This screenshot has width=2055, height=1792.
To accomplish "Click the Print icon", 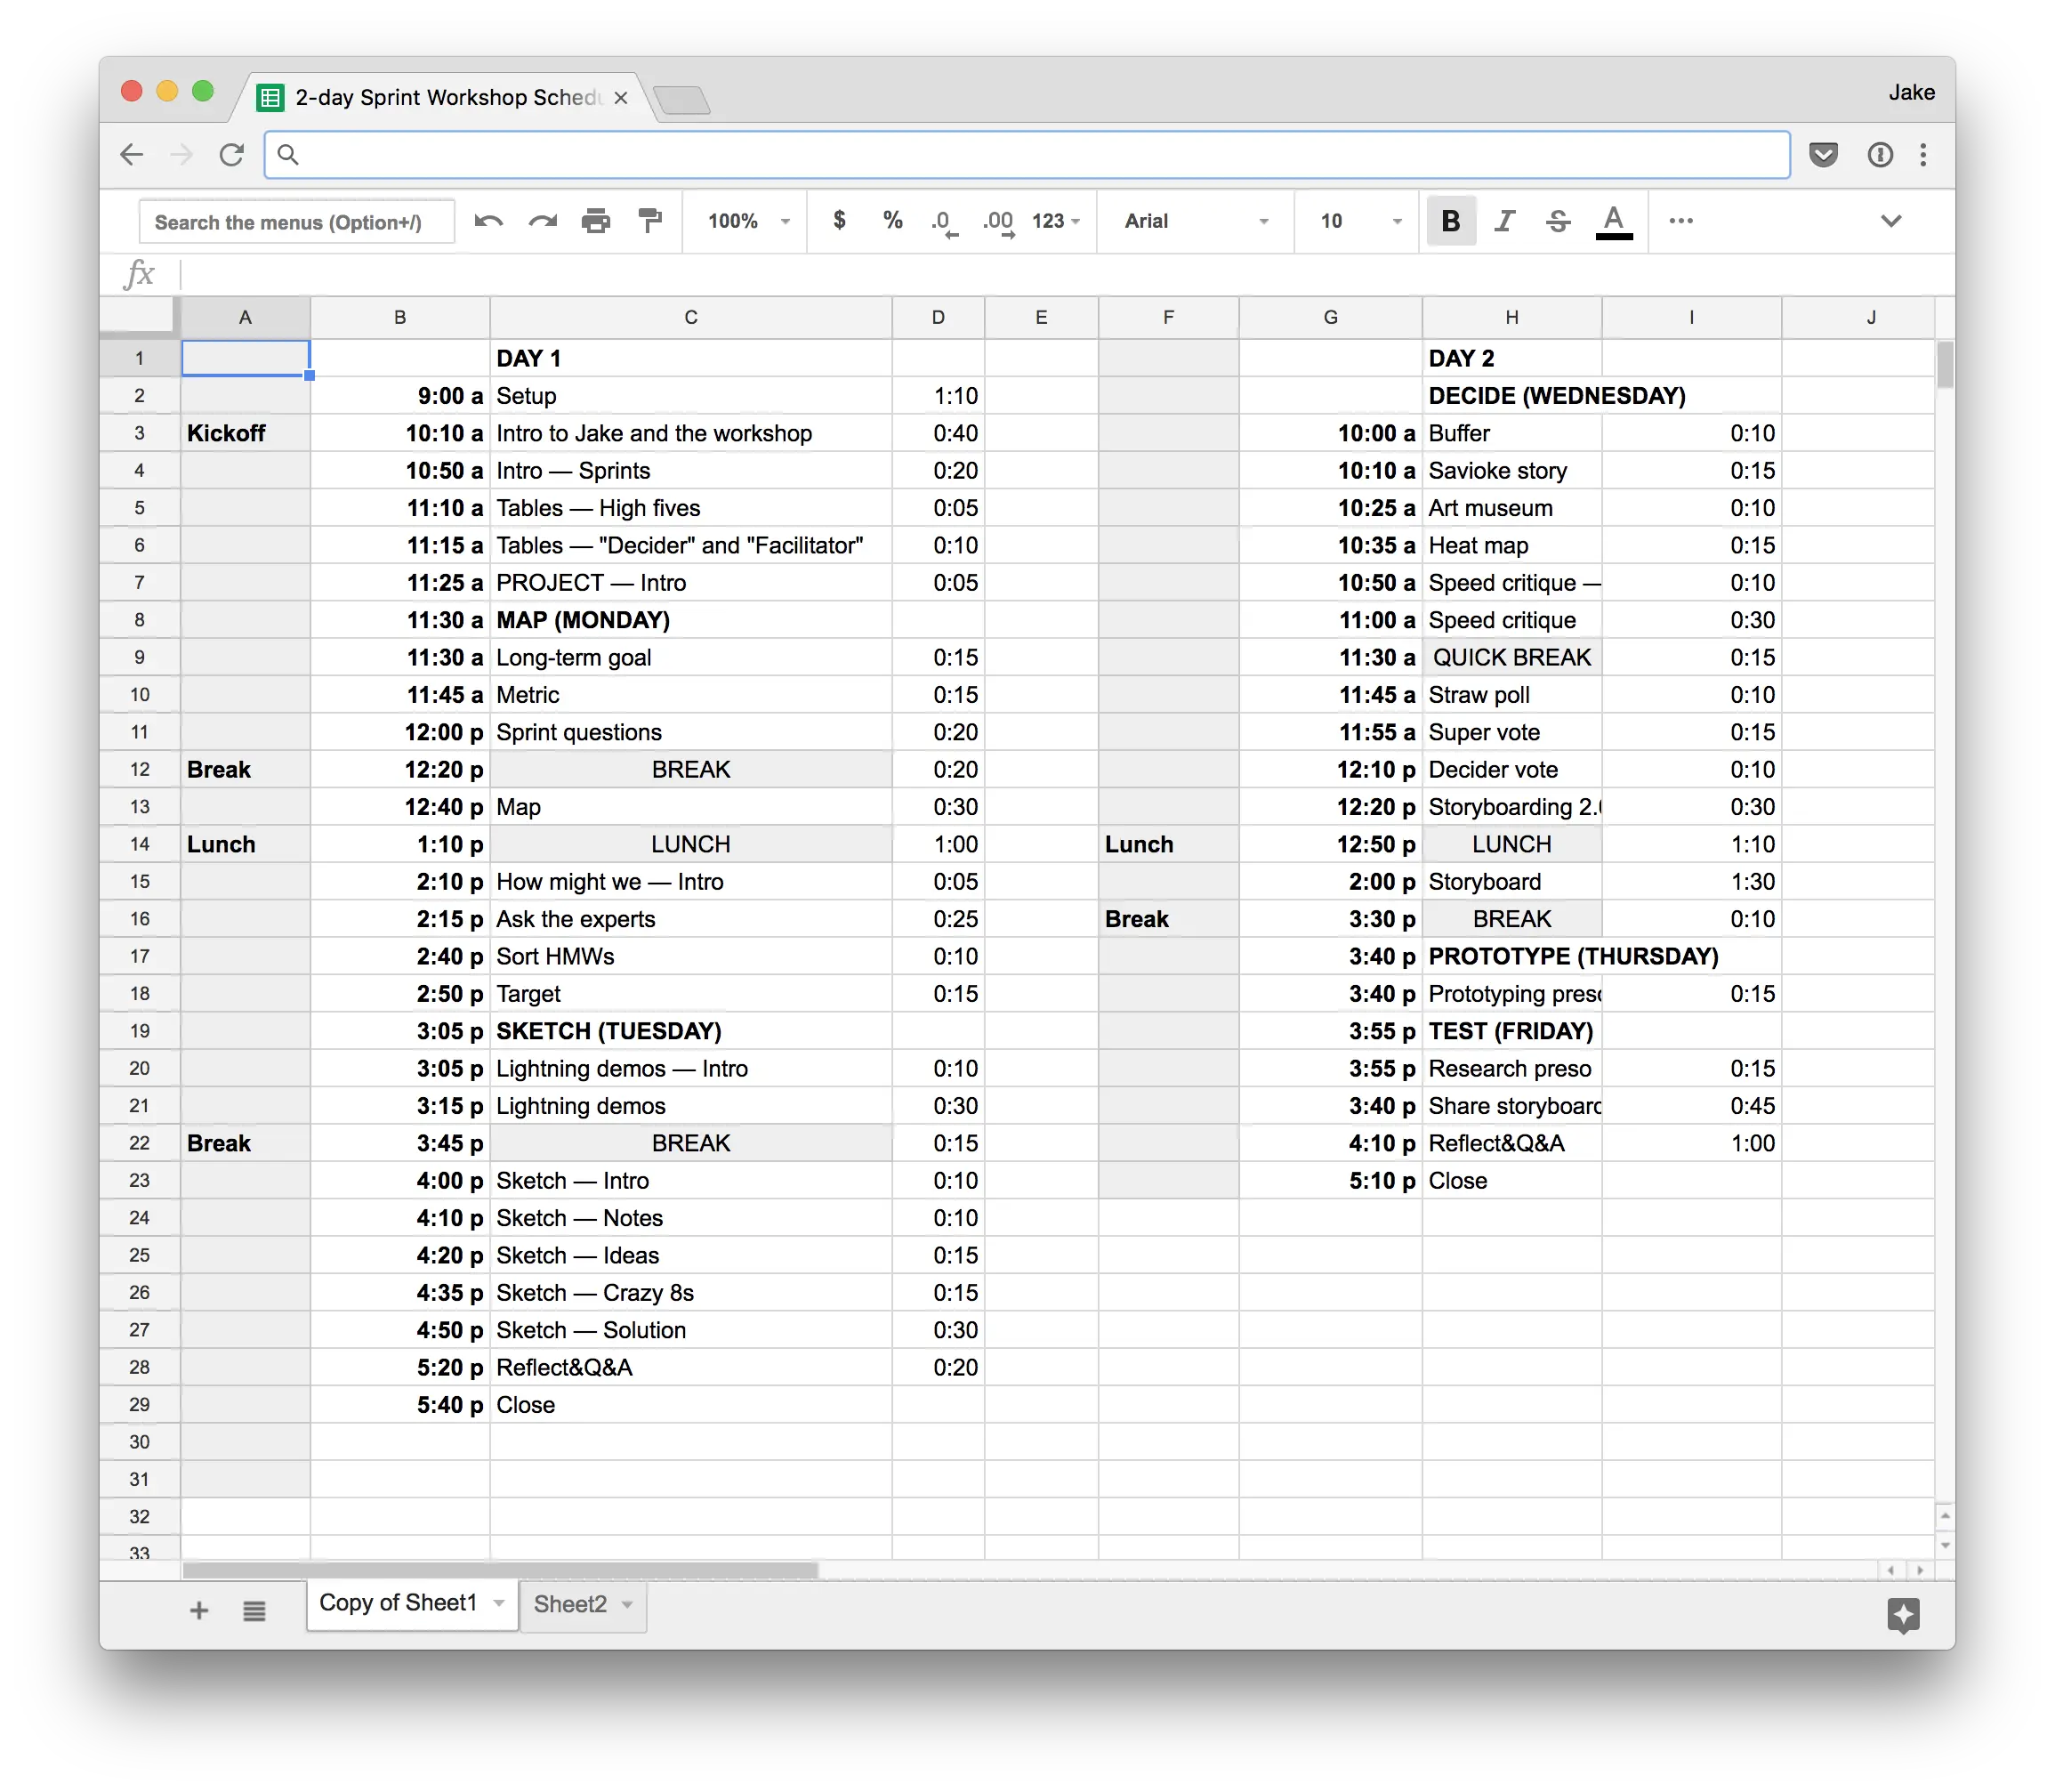I will (596, 221).
